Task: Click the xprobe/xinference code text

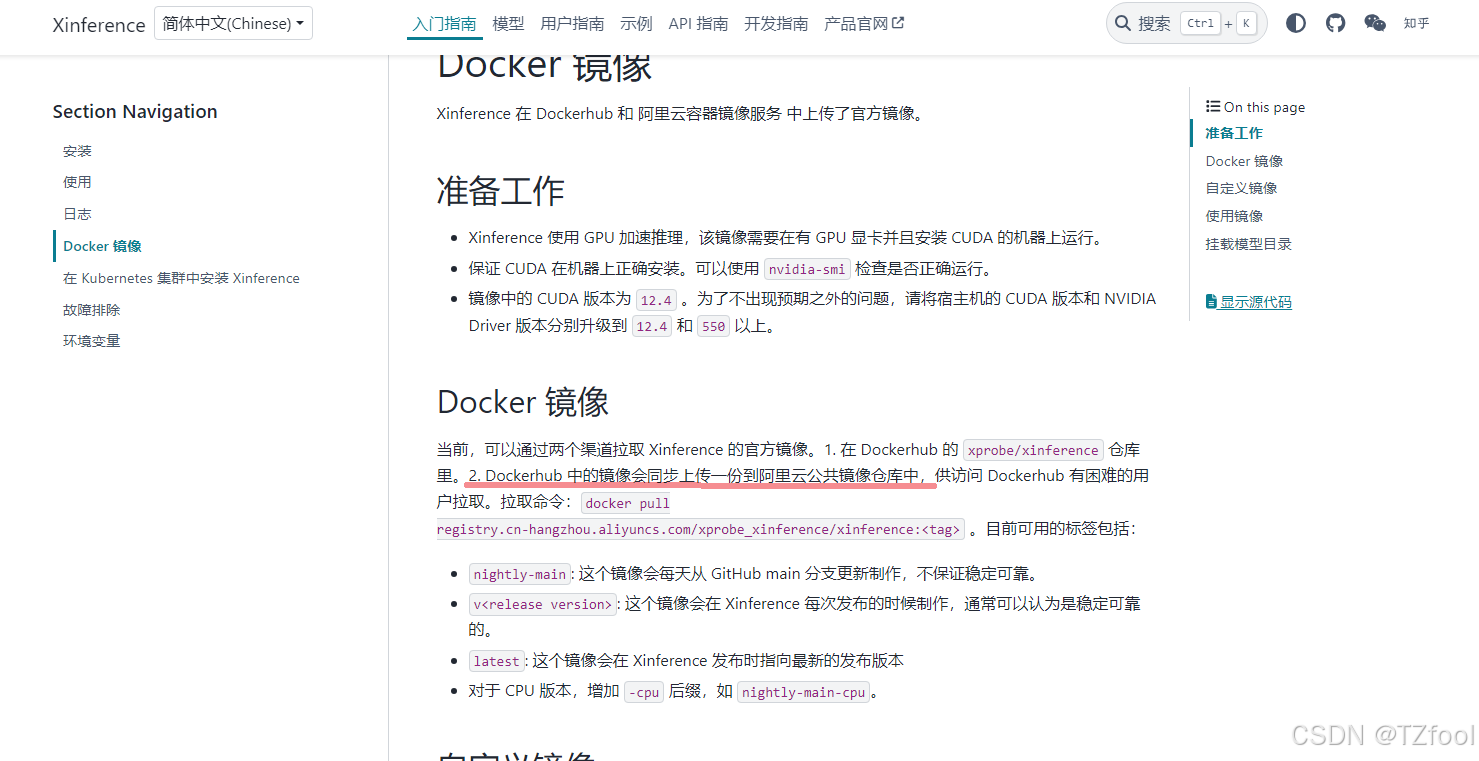Action: point(1033,450)
